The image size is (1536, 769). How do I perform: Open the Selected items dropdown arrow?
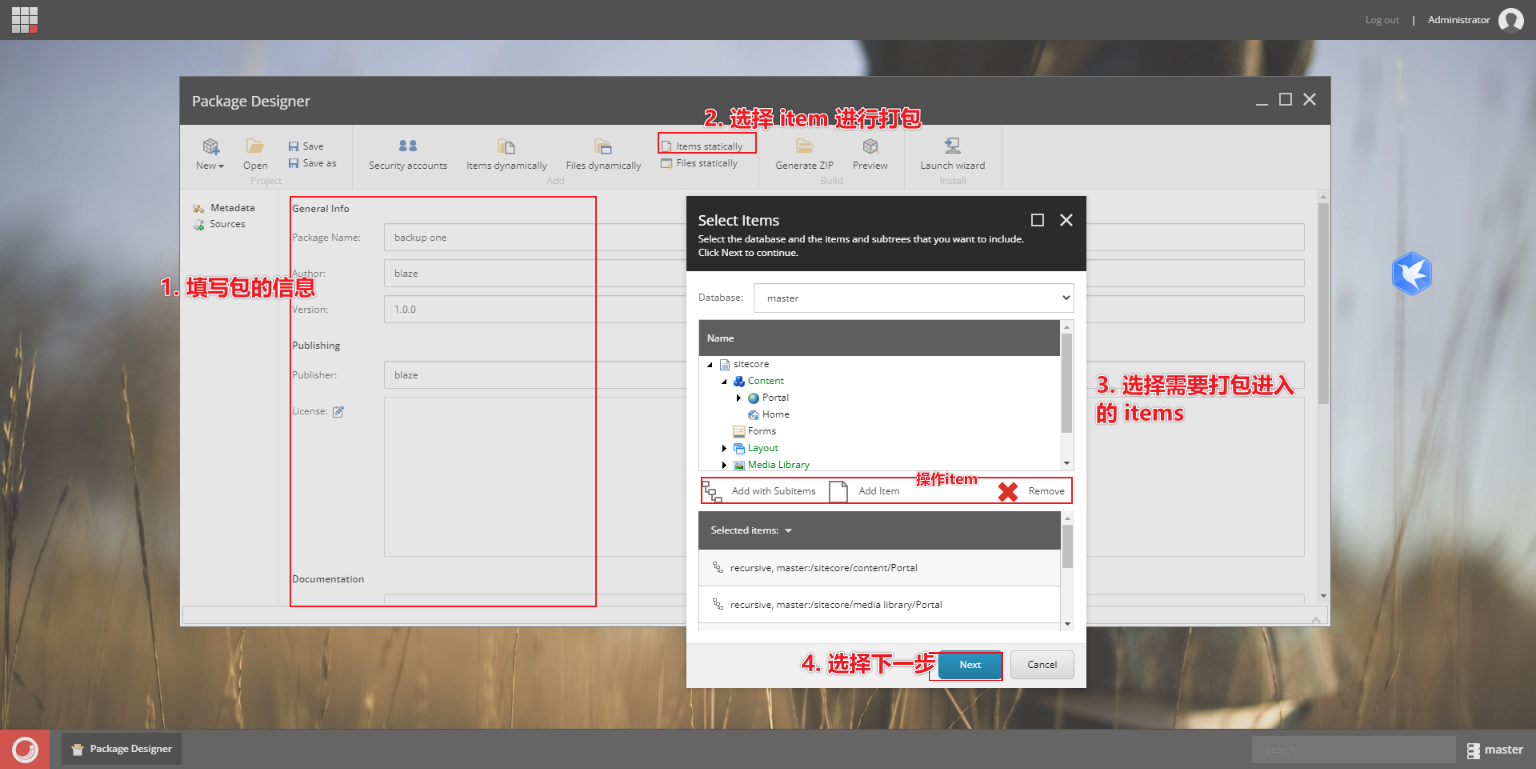coord(788,531)
